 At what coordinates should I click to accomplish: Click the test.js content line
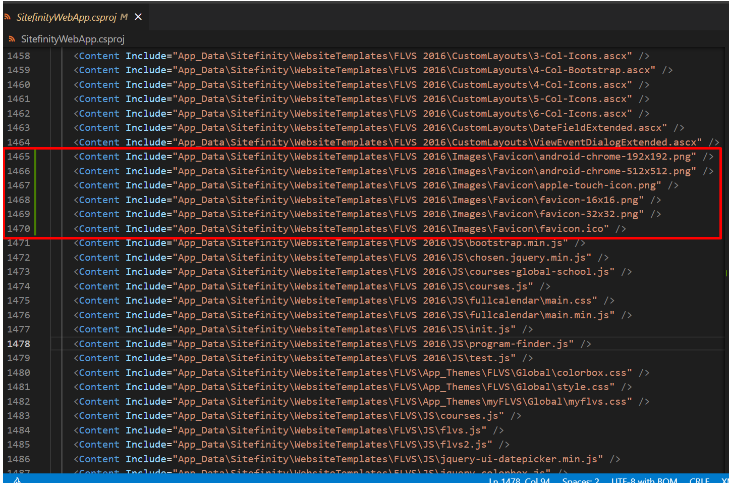click(303, 358)
